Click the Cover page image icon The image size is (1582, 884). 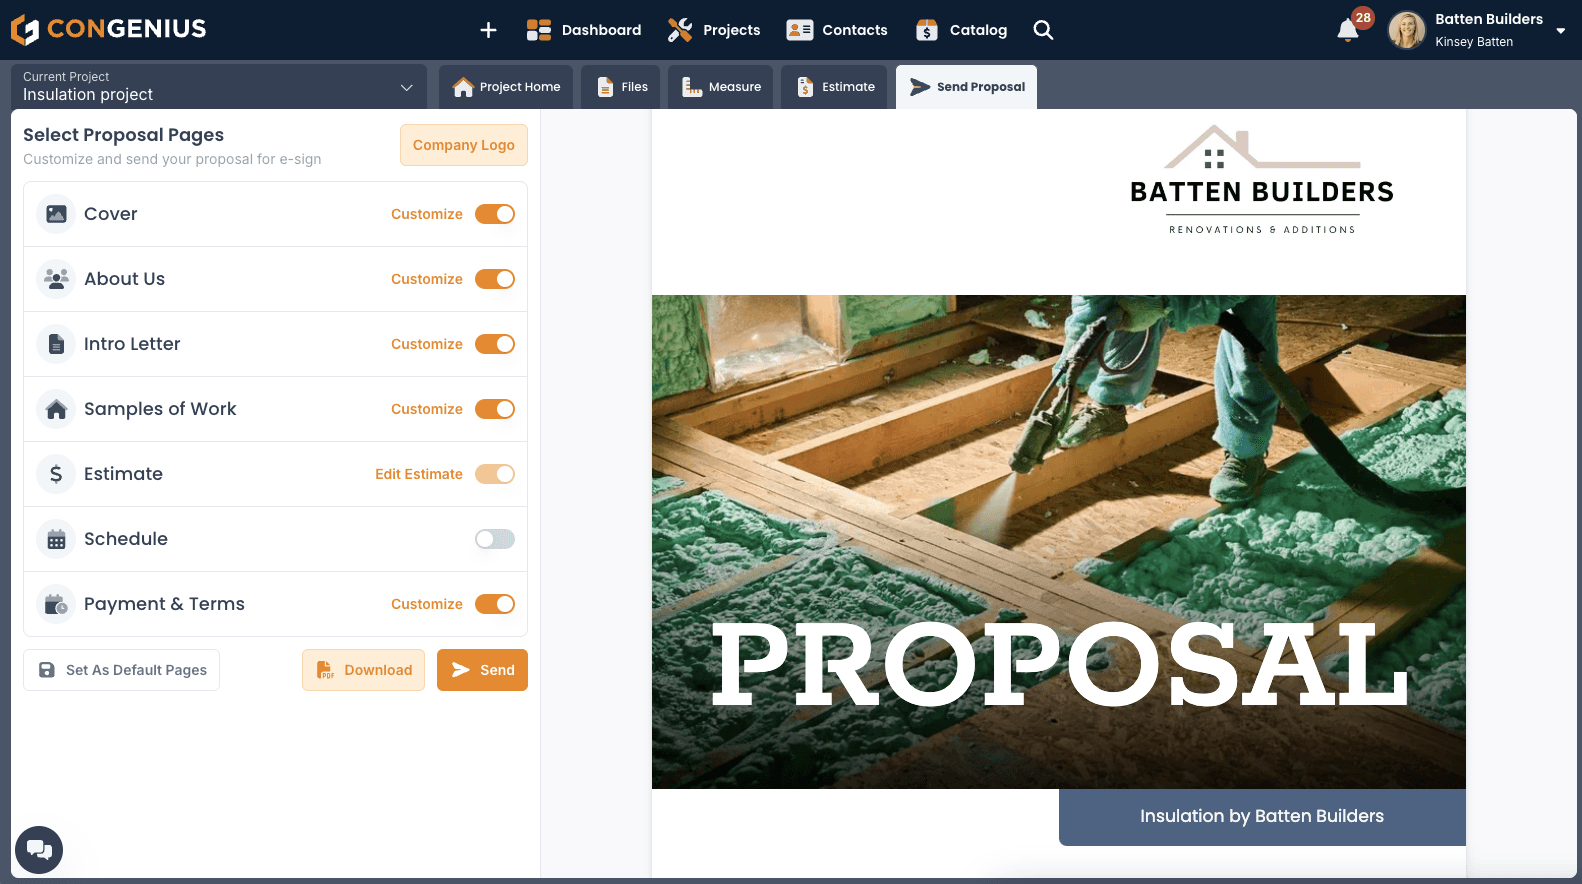56,214
